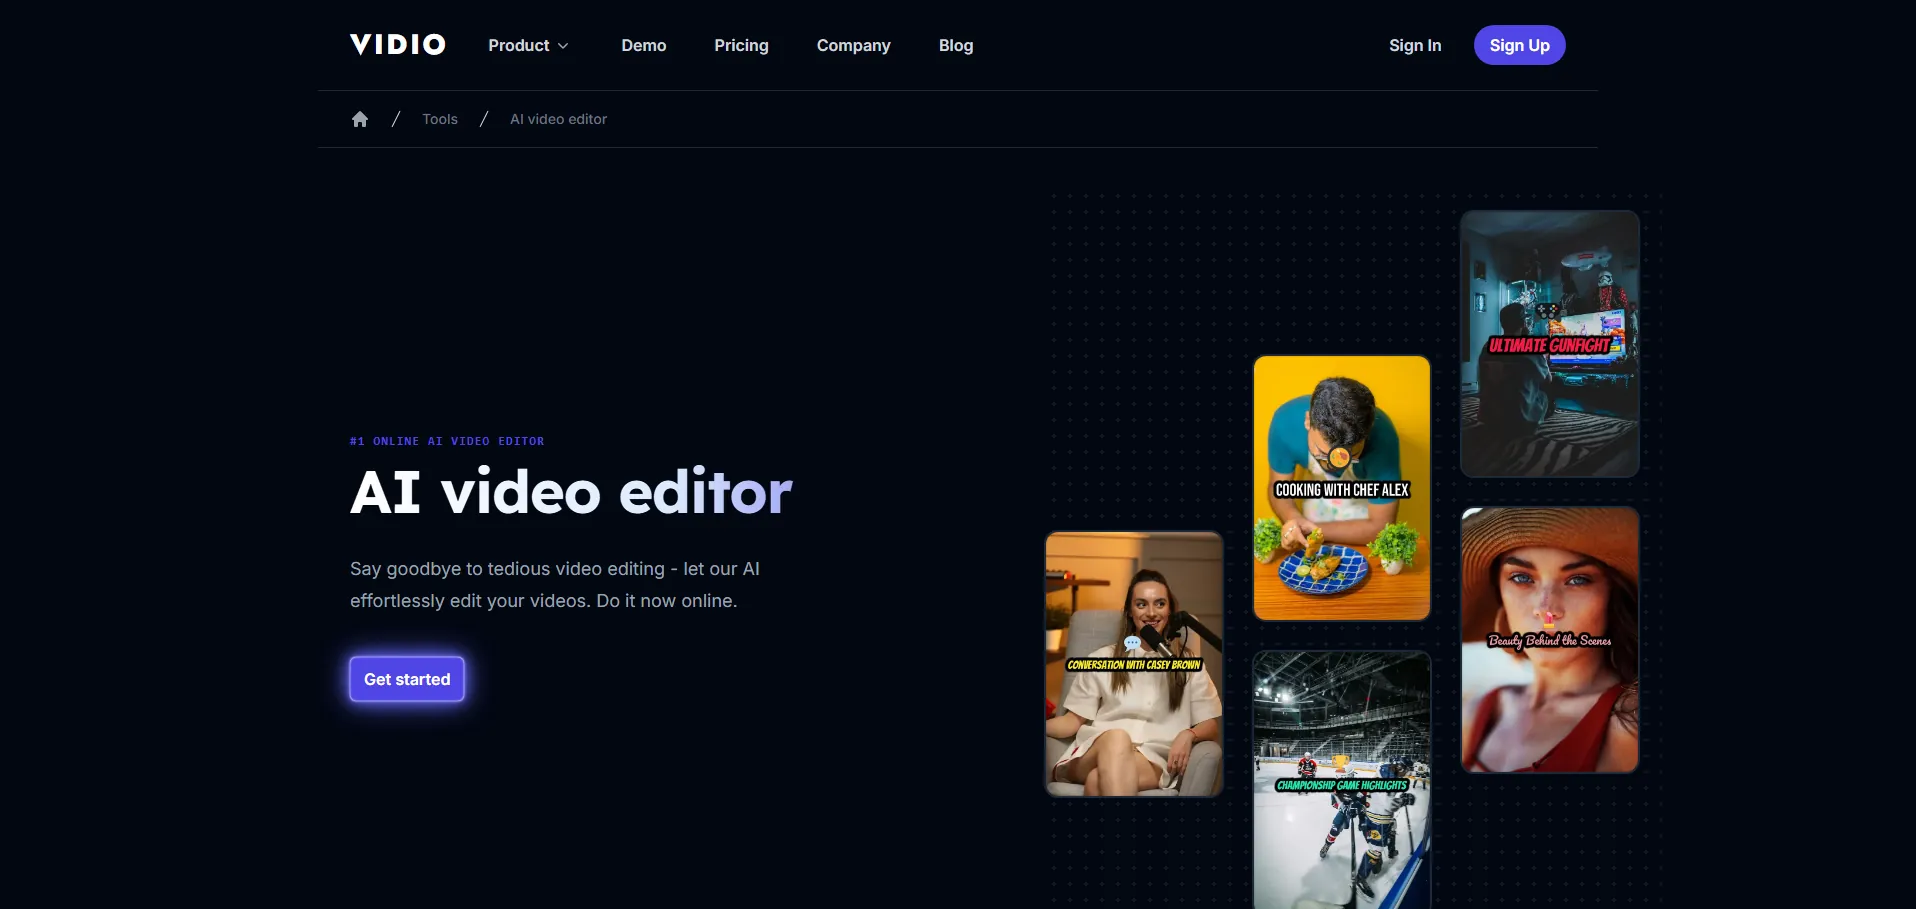The image size is (1916, 909).
Task: Click the VIDIO logo
Action: (x=397, y=45)
